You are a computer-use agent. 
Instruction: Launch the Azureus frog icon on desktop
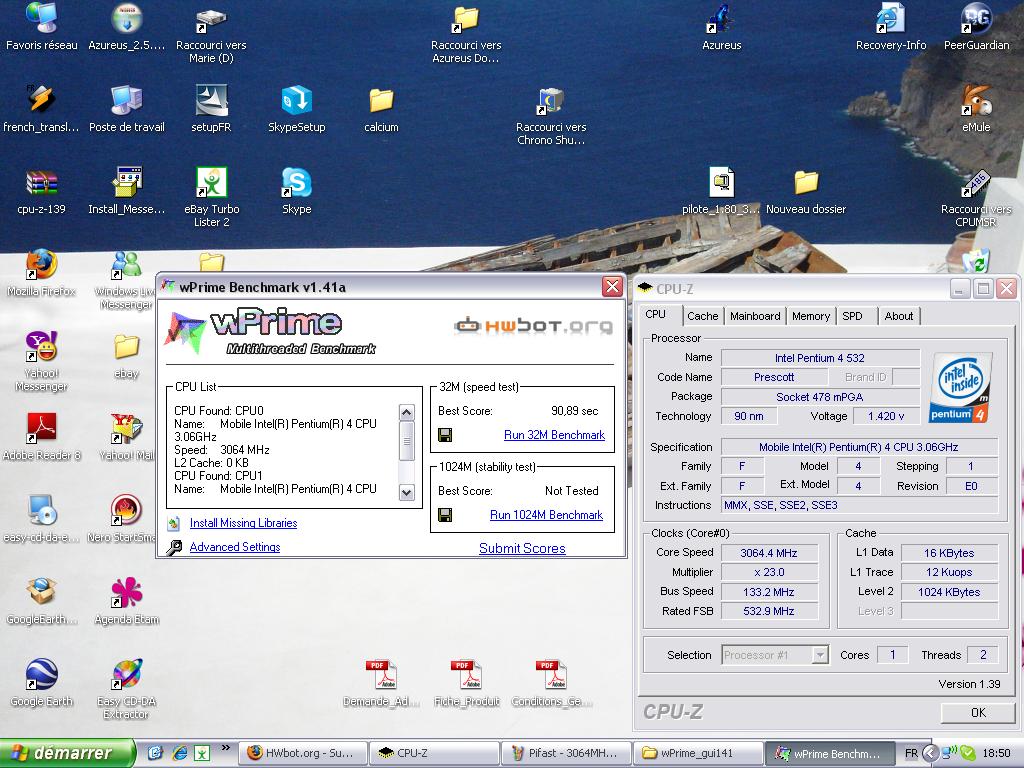(x=721, y=26)
